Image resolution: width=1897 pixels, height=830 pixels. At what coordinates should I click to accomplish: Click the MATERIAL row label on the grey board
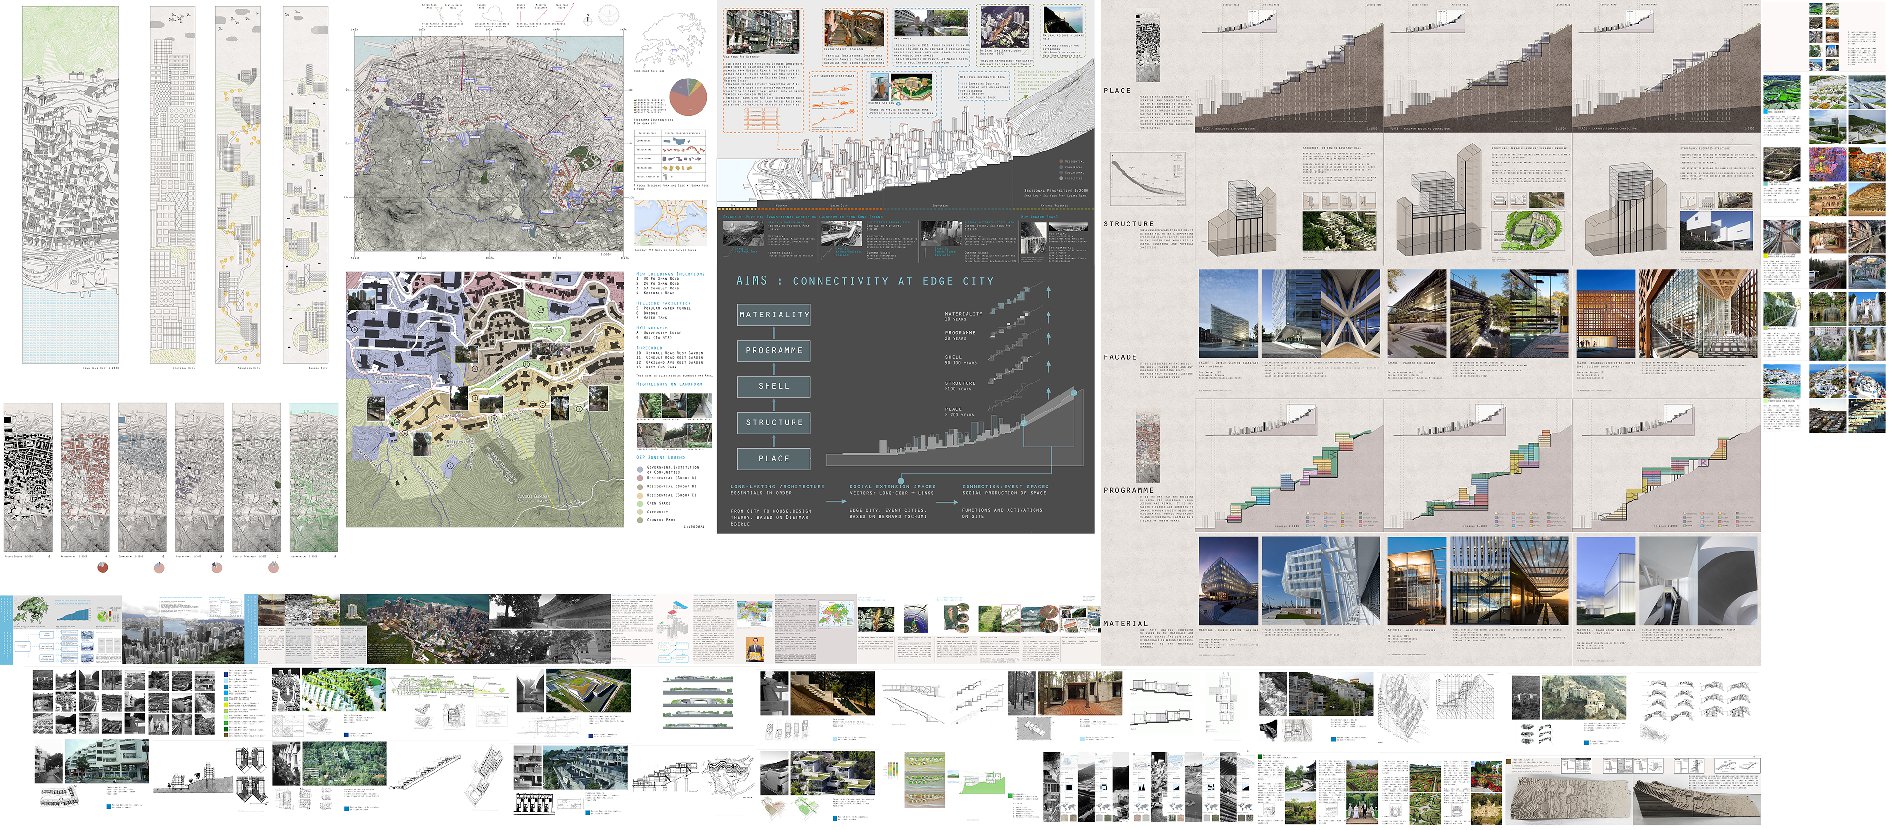pyautogui.click(x=1125, y=623)
